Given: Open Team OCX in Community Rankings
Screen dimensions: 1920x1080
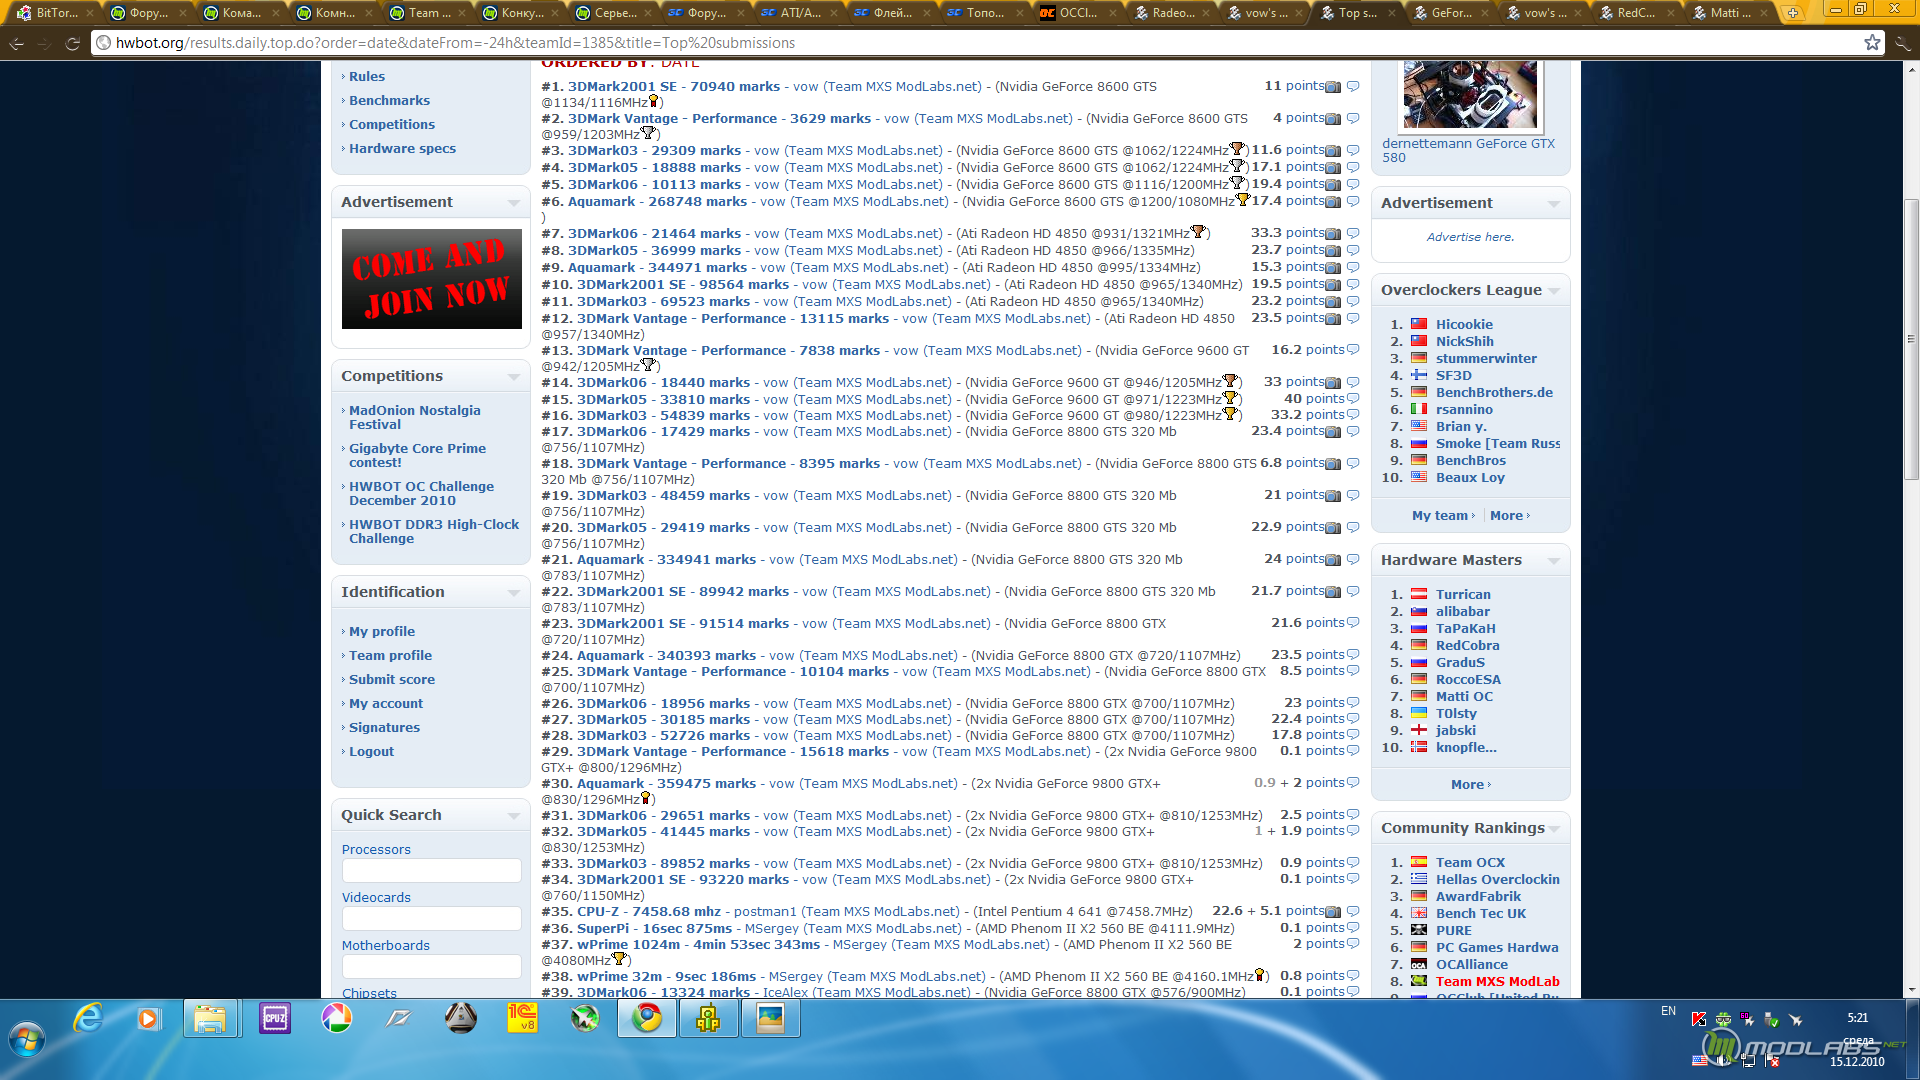Looking at the screenshot, I should pyautogui.click(x=1470, y=863).
